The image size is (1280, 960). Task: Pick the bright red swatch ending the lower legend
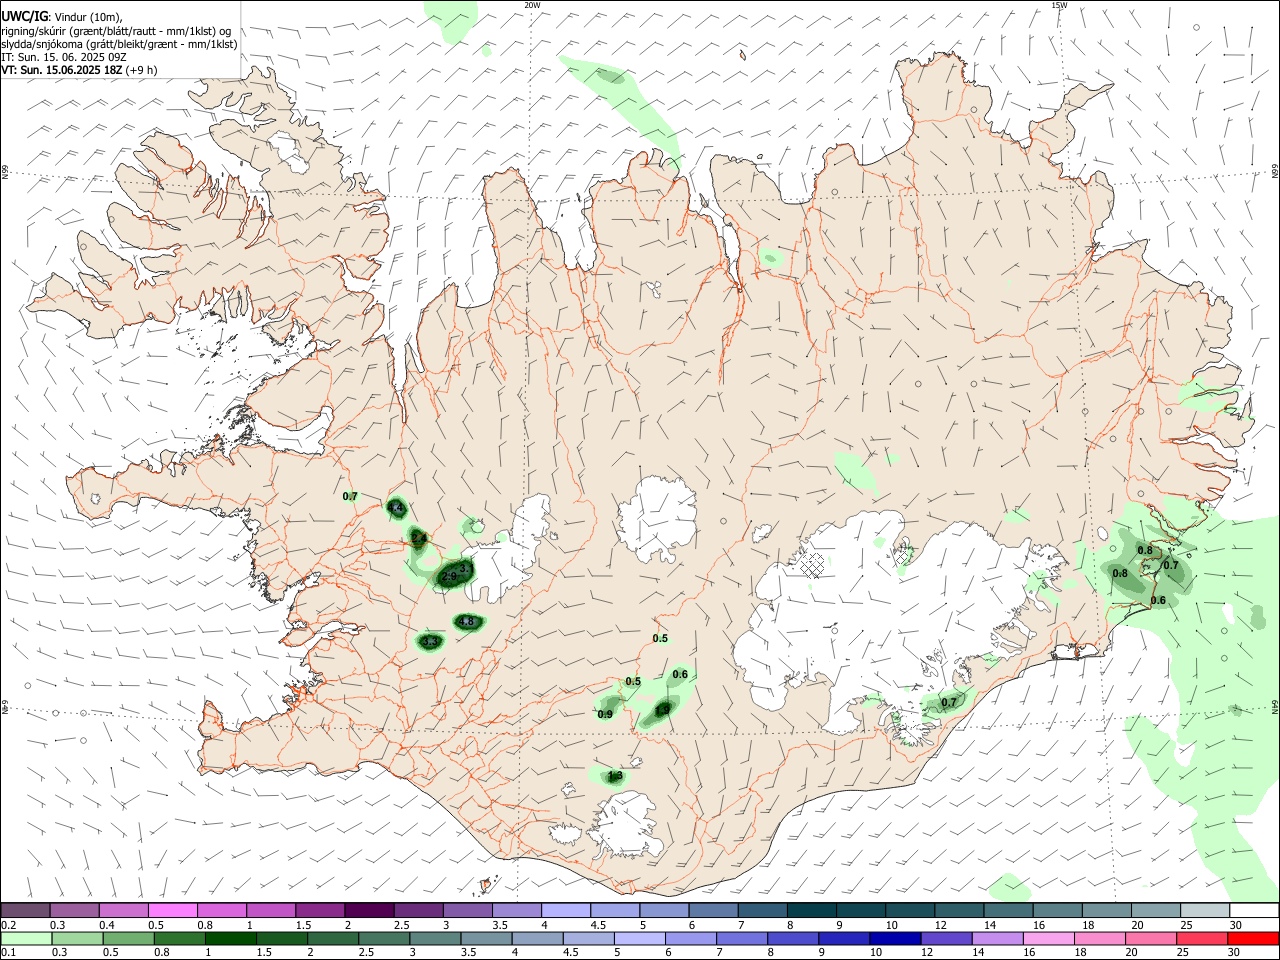click(x=1253, y=938)
